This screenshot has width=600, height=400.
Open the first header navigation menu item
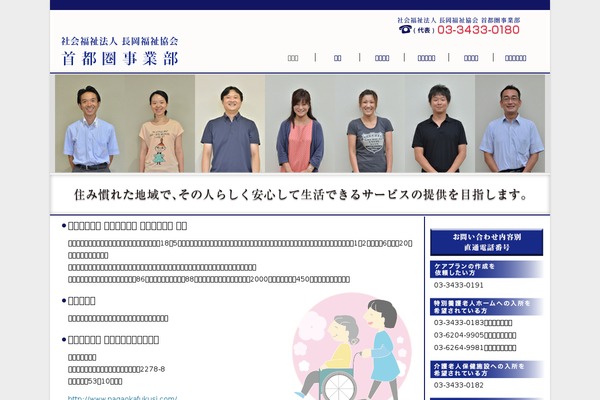click(293, 58)
